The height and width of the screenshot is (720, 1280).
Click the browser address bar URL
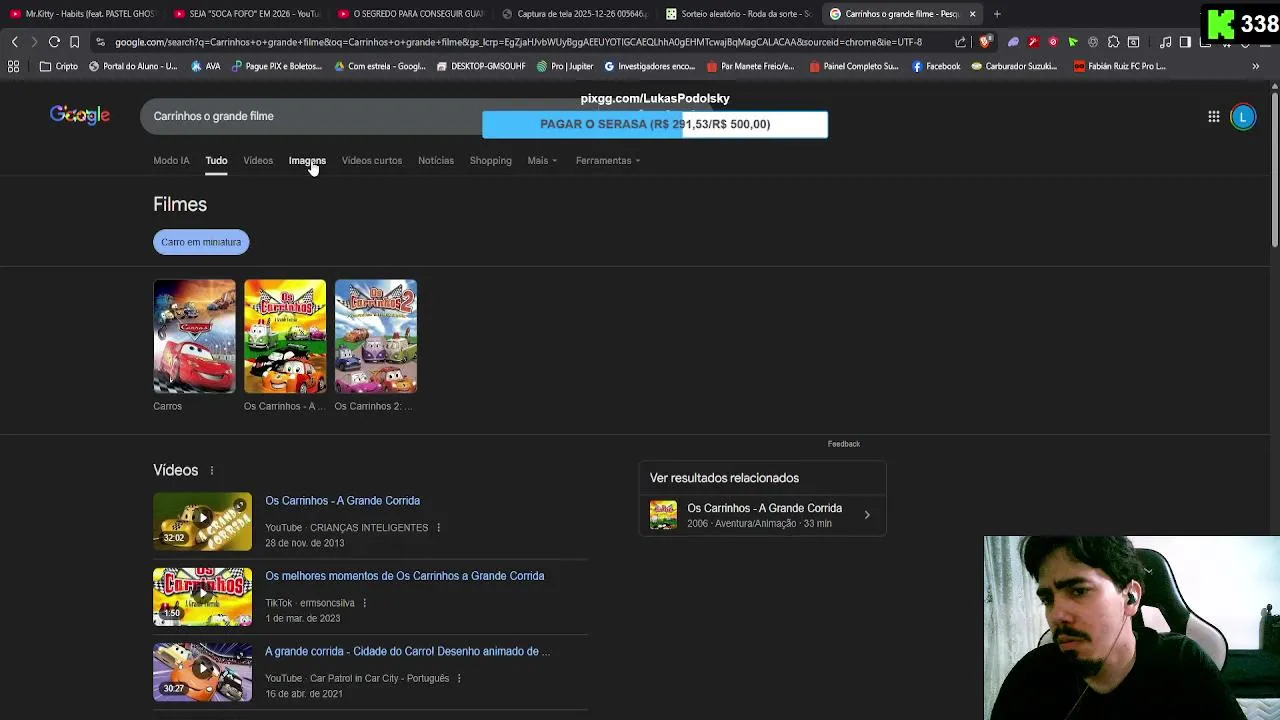point(518,42)
